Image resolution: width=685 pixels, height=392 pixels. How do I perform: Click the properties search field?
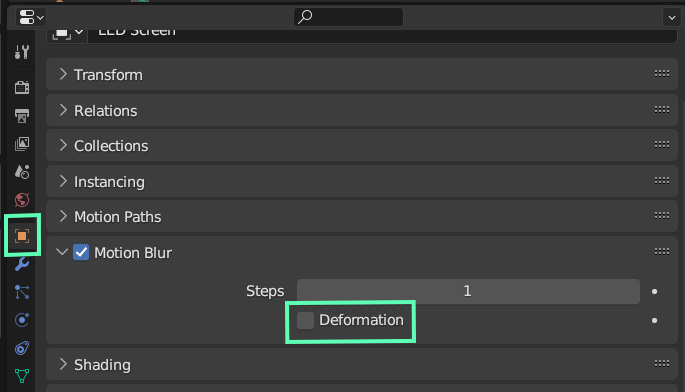coord(348,17)
